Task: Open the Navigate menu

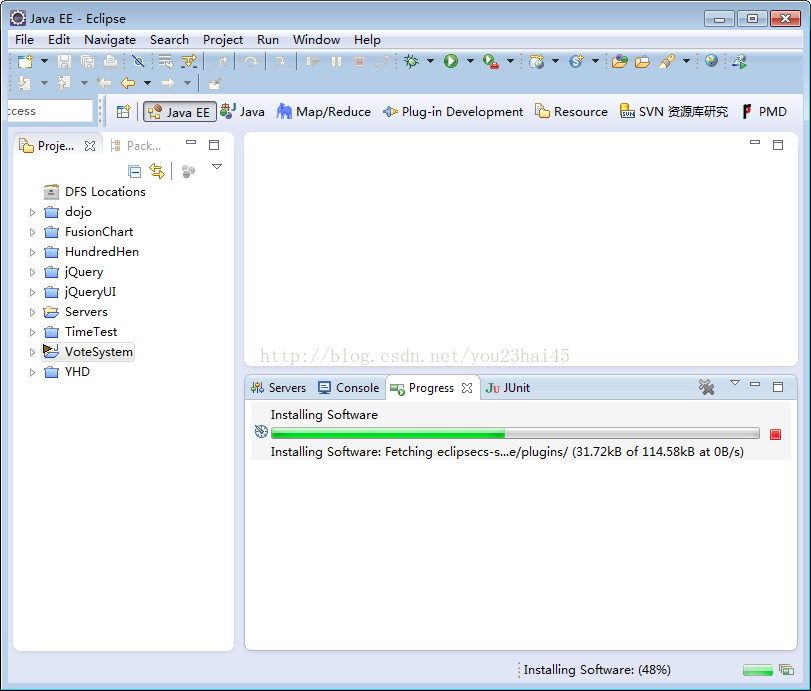Action: pyautogui.click(x=110, y=40)
